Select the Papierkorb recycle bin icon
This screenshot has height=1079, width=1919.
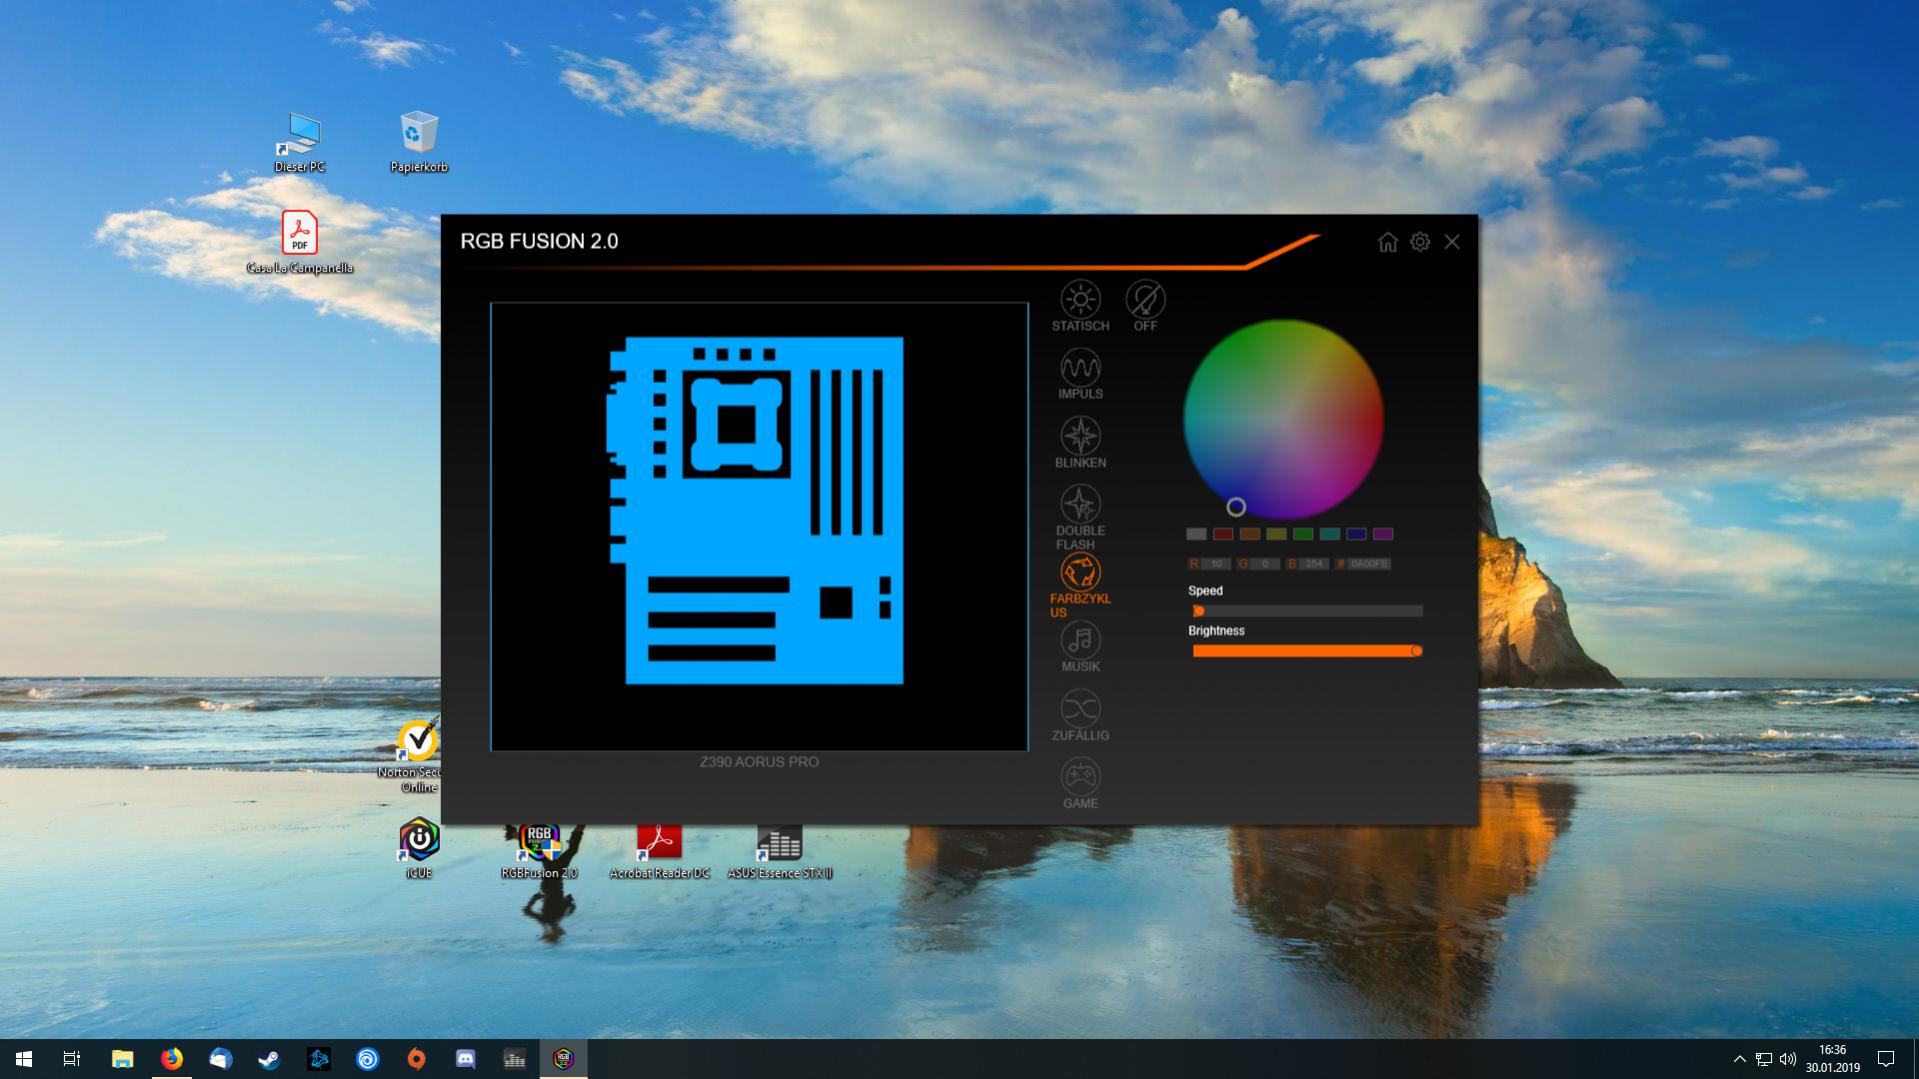[x=419, y=143]
